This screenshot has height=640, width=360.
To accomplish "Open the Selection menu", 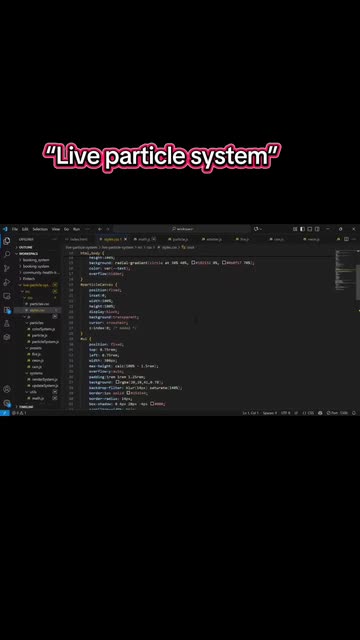I will tap(40, 229).
